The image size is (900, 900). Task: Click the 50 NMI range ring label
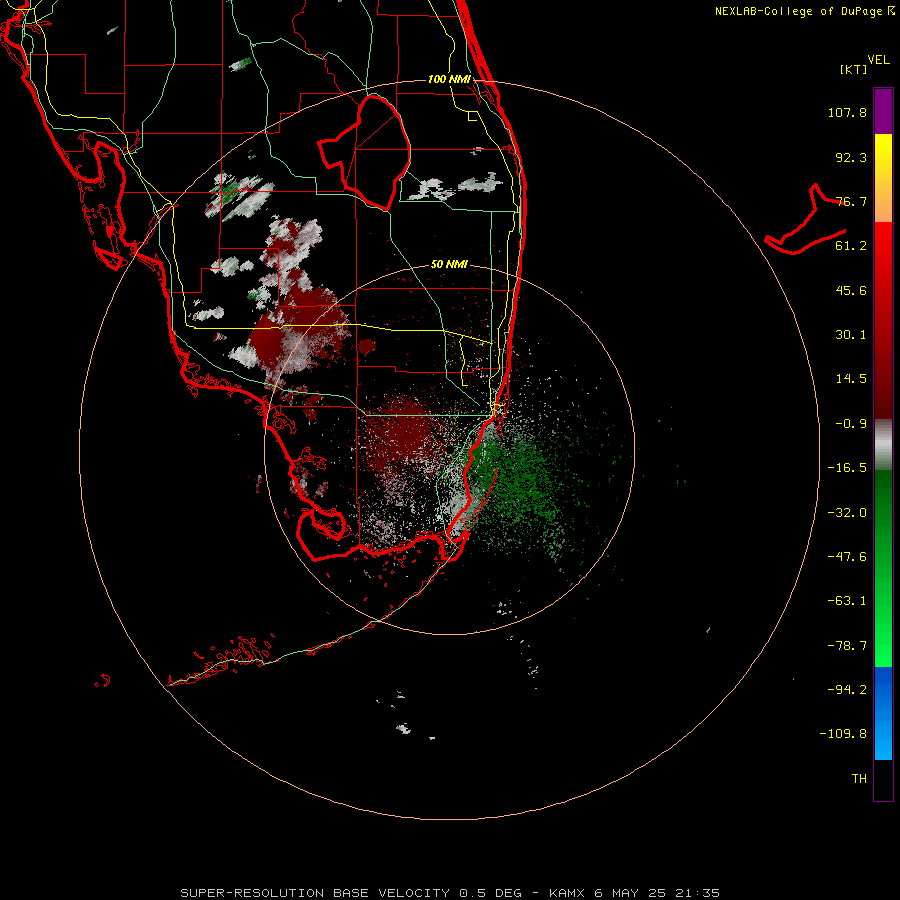click(x=449, y=265)
